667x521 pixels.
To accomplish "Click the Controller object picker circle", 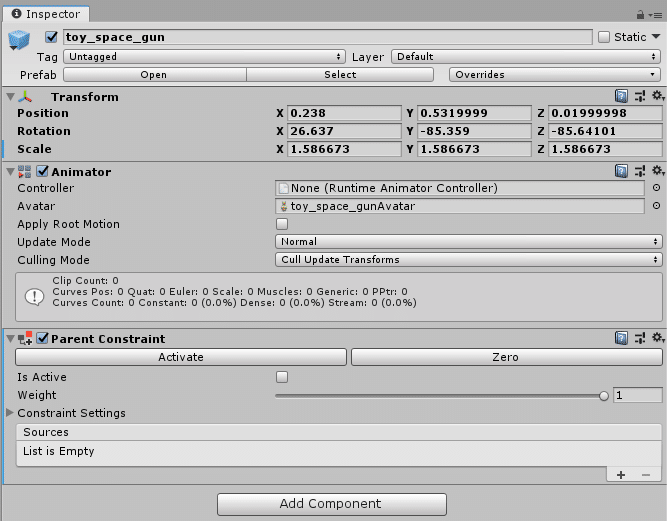I will pyautogui.click(x=656, y=188).
